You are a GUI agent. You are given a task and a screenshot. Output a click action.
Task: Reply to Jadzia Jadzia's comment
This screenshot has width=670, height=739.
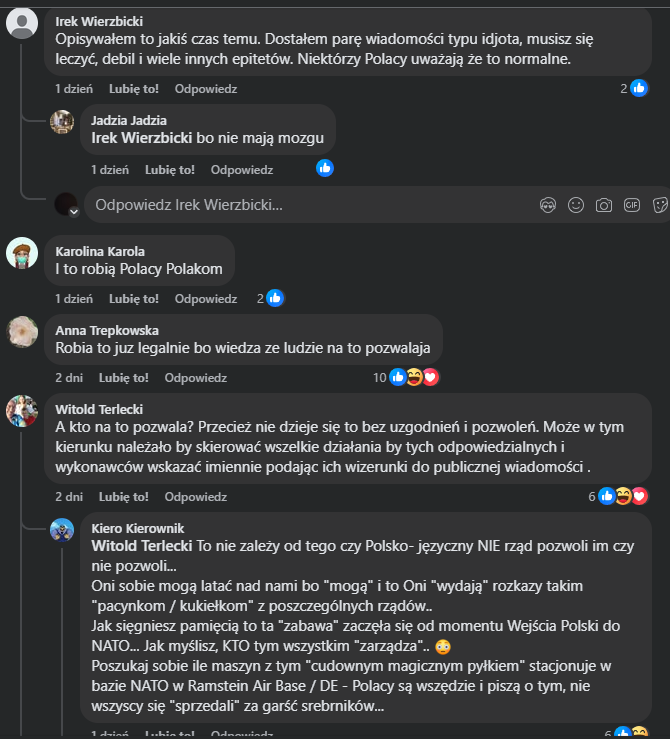(242, 169)
